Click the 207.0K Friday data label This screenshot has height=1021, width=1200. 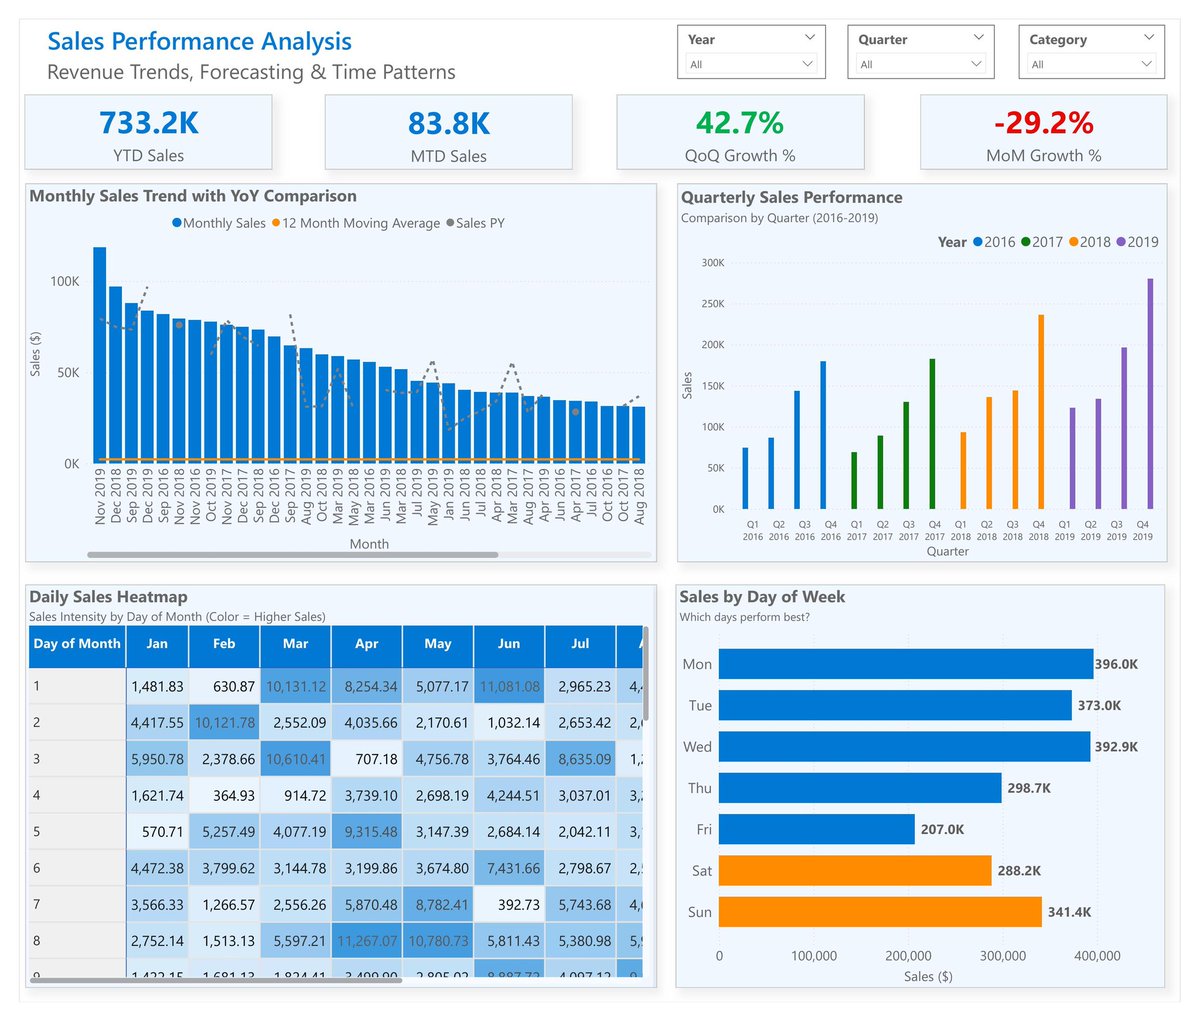pyautogui.click(x=942, y=829)
